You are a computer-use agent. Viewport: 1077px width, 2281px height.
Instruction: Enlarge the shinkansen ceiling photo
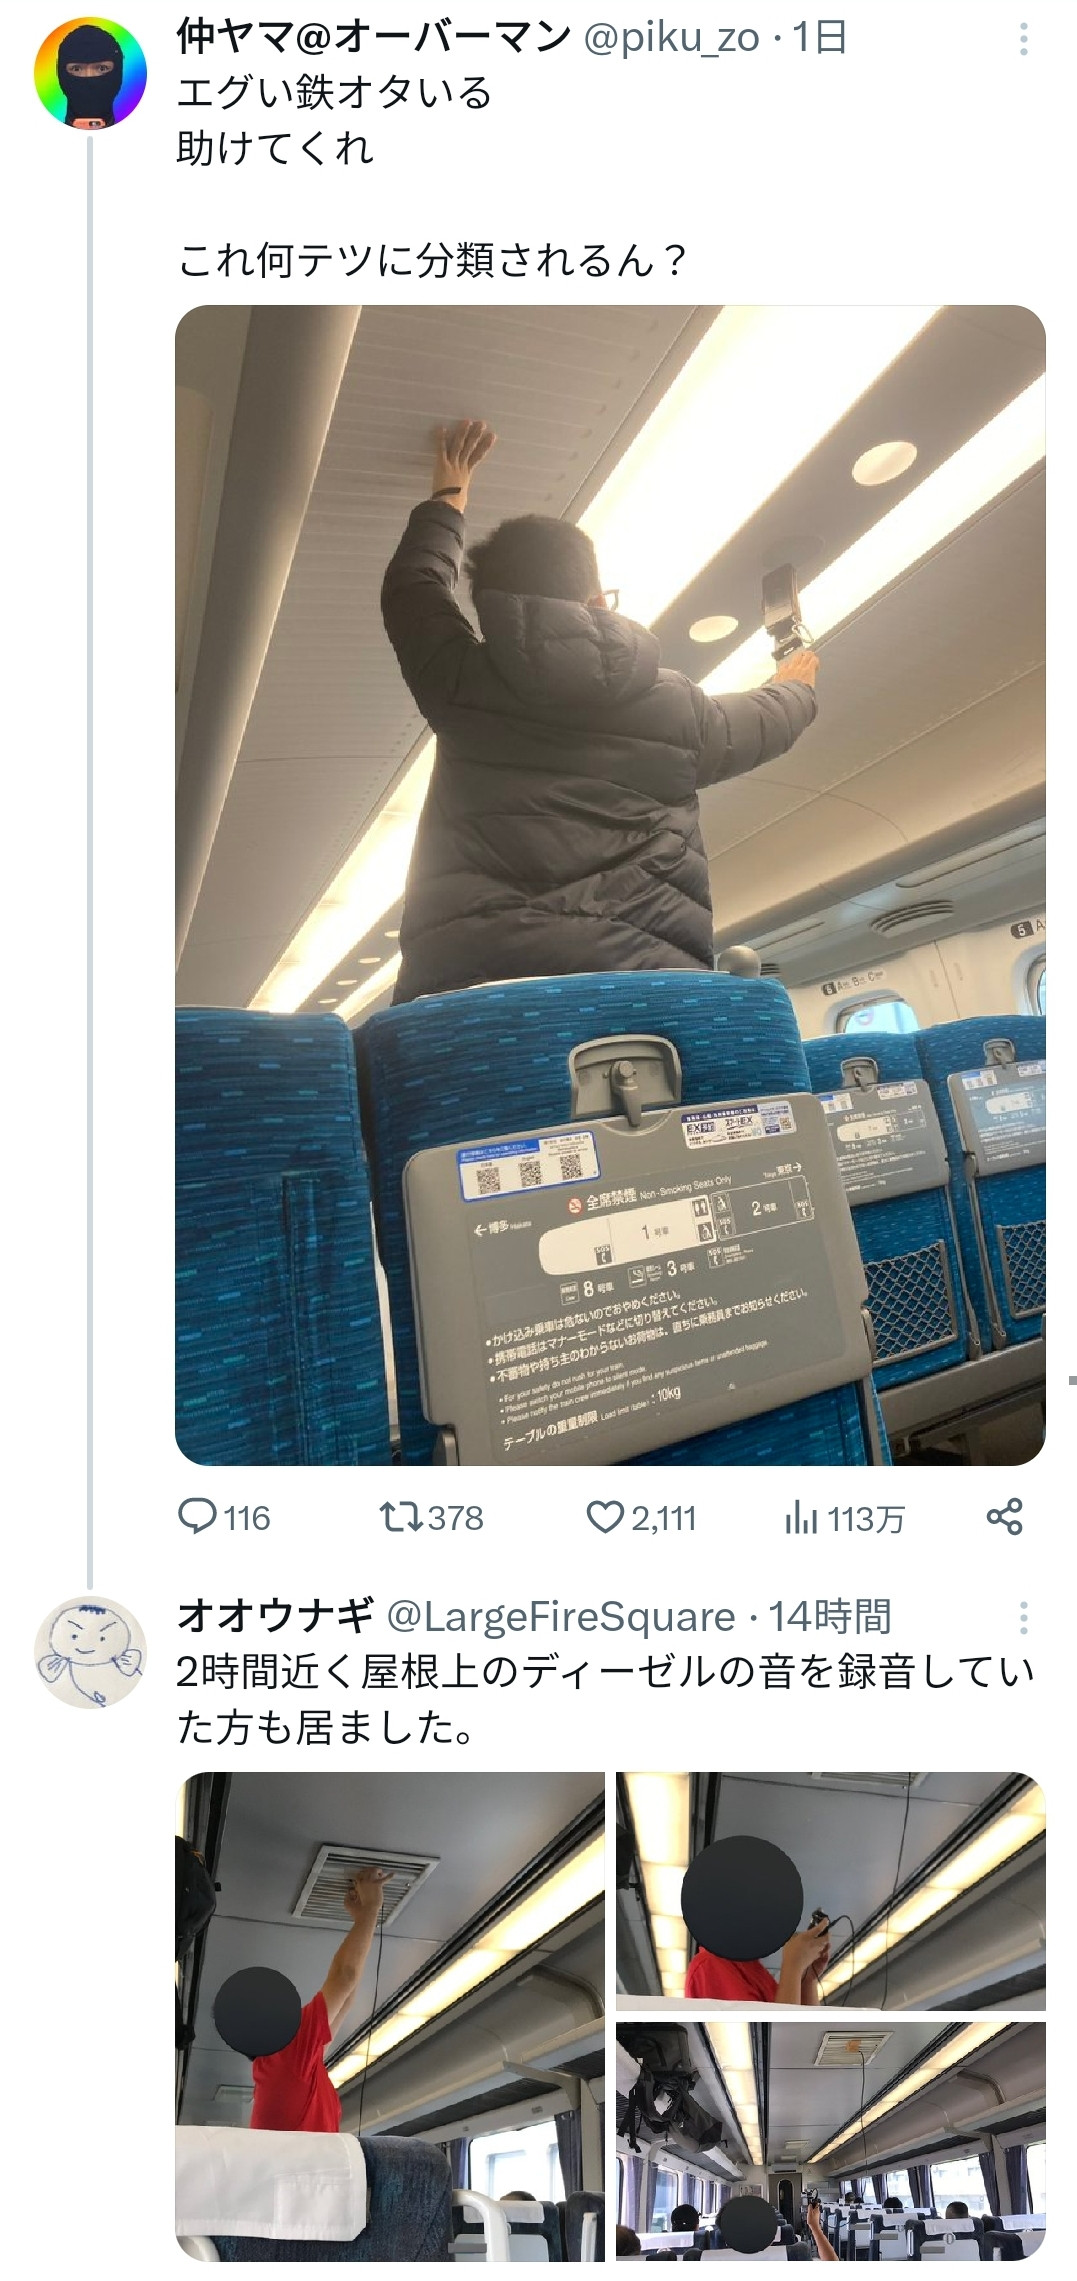tap(610, 885)
